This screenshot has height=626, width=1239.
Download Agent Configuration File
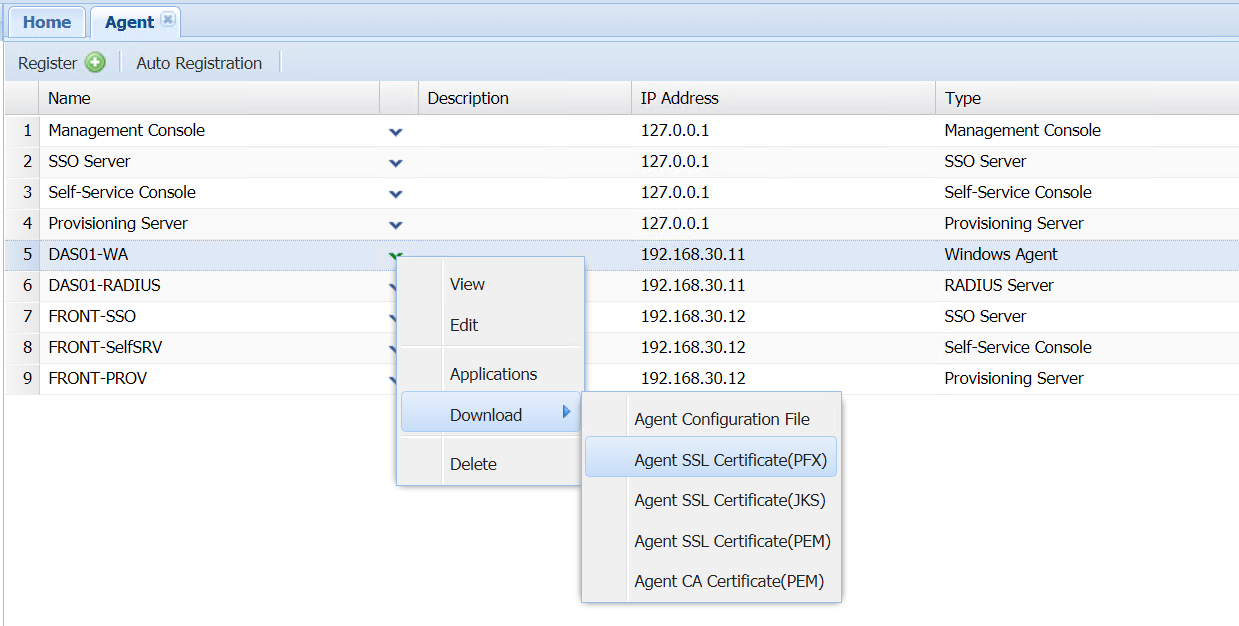722,419
